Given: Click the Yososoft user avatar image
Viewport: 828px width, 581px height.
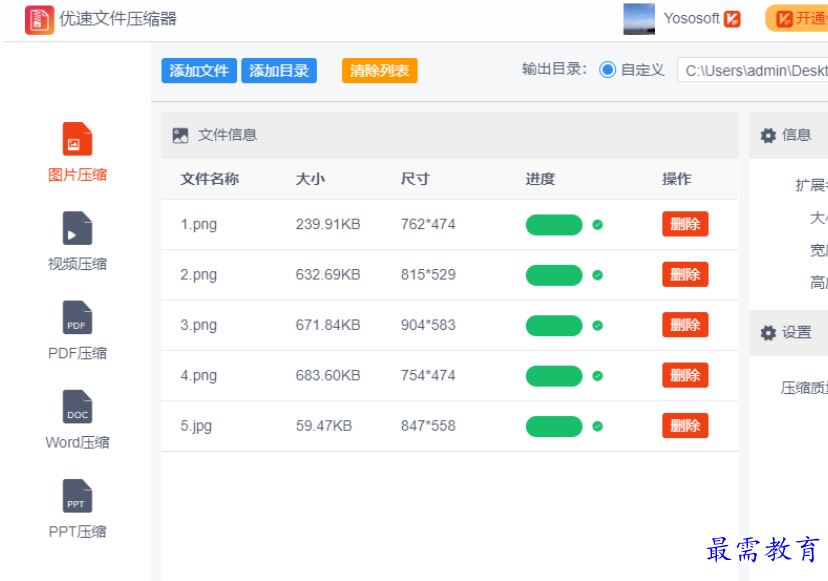Looking at the screenshot, I should point(639,19).
